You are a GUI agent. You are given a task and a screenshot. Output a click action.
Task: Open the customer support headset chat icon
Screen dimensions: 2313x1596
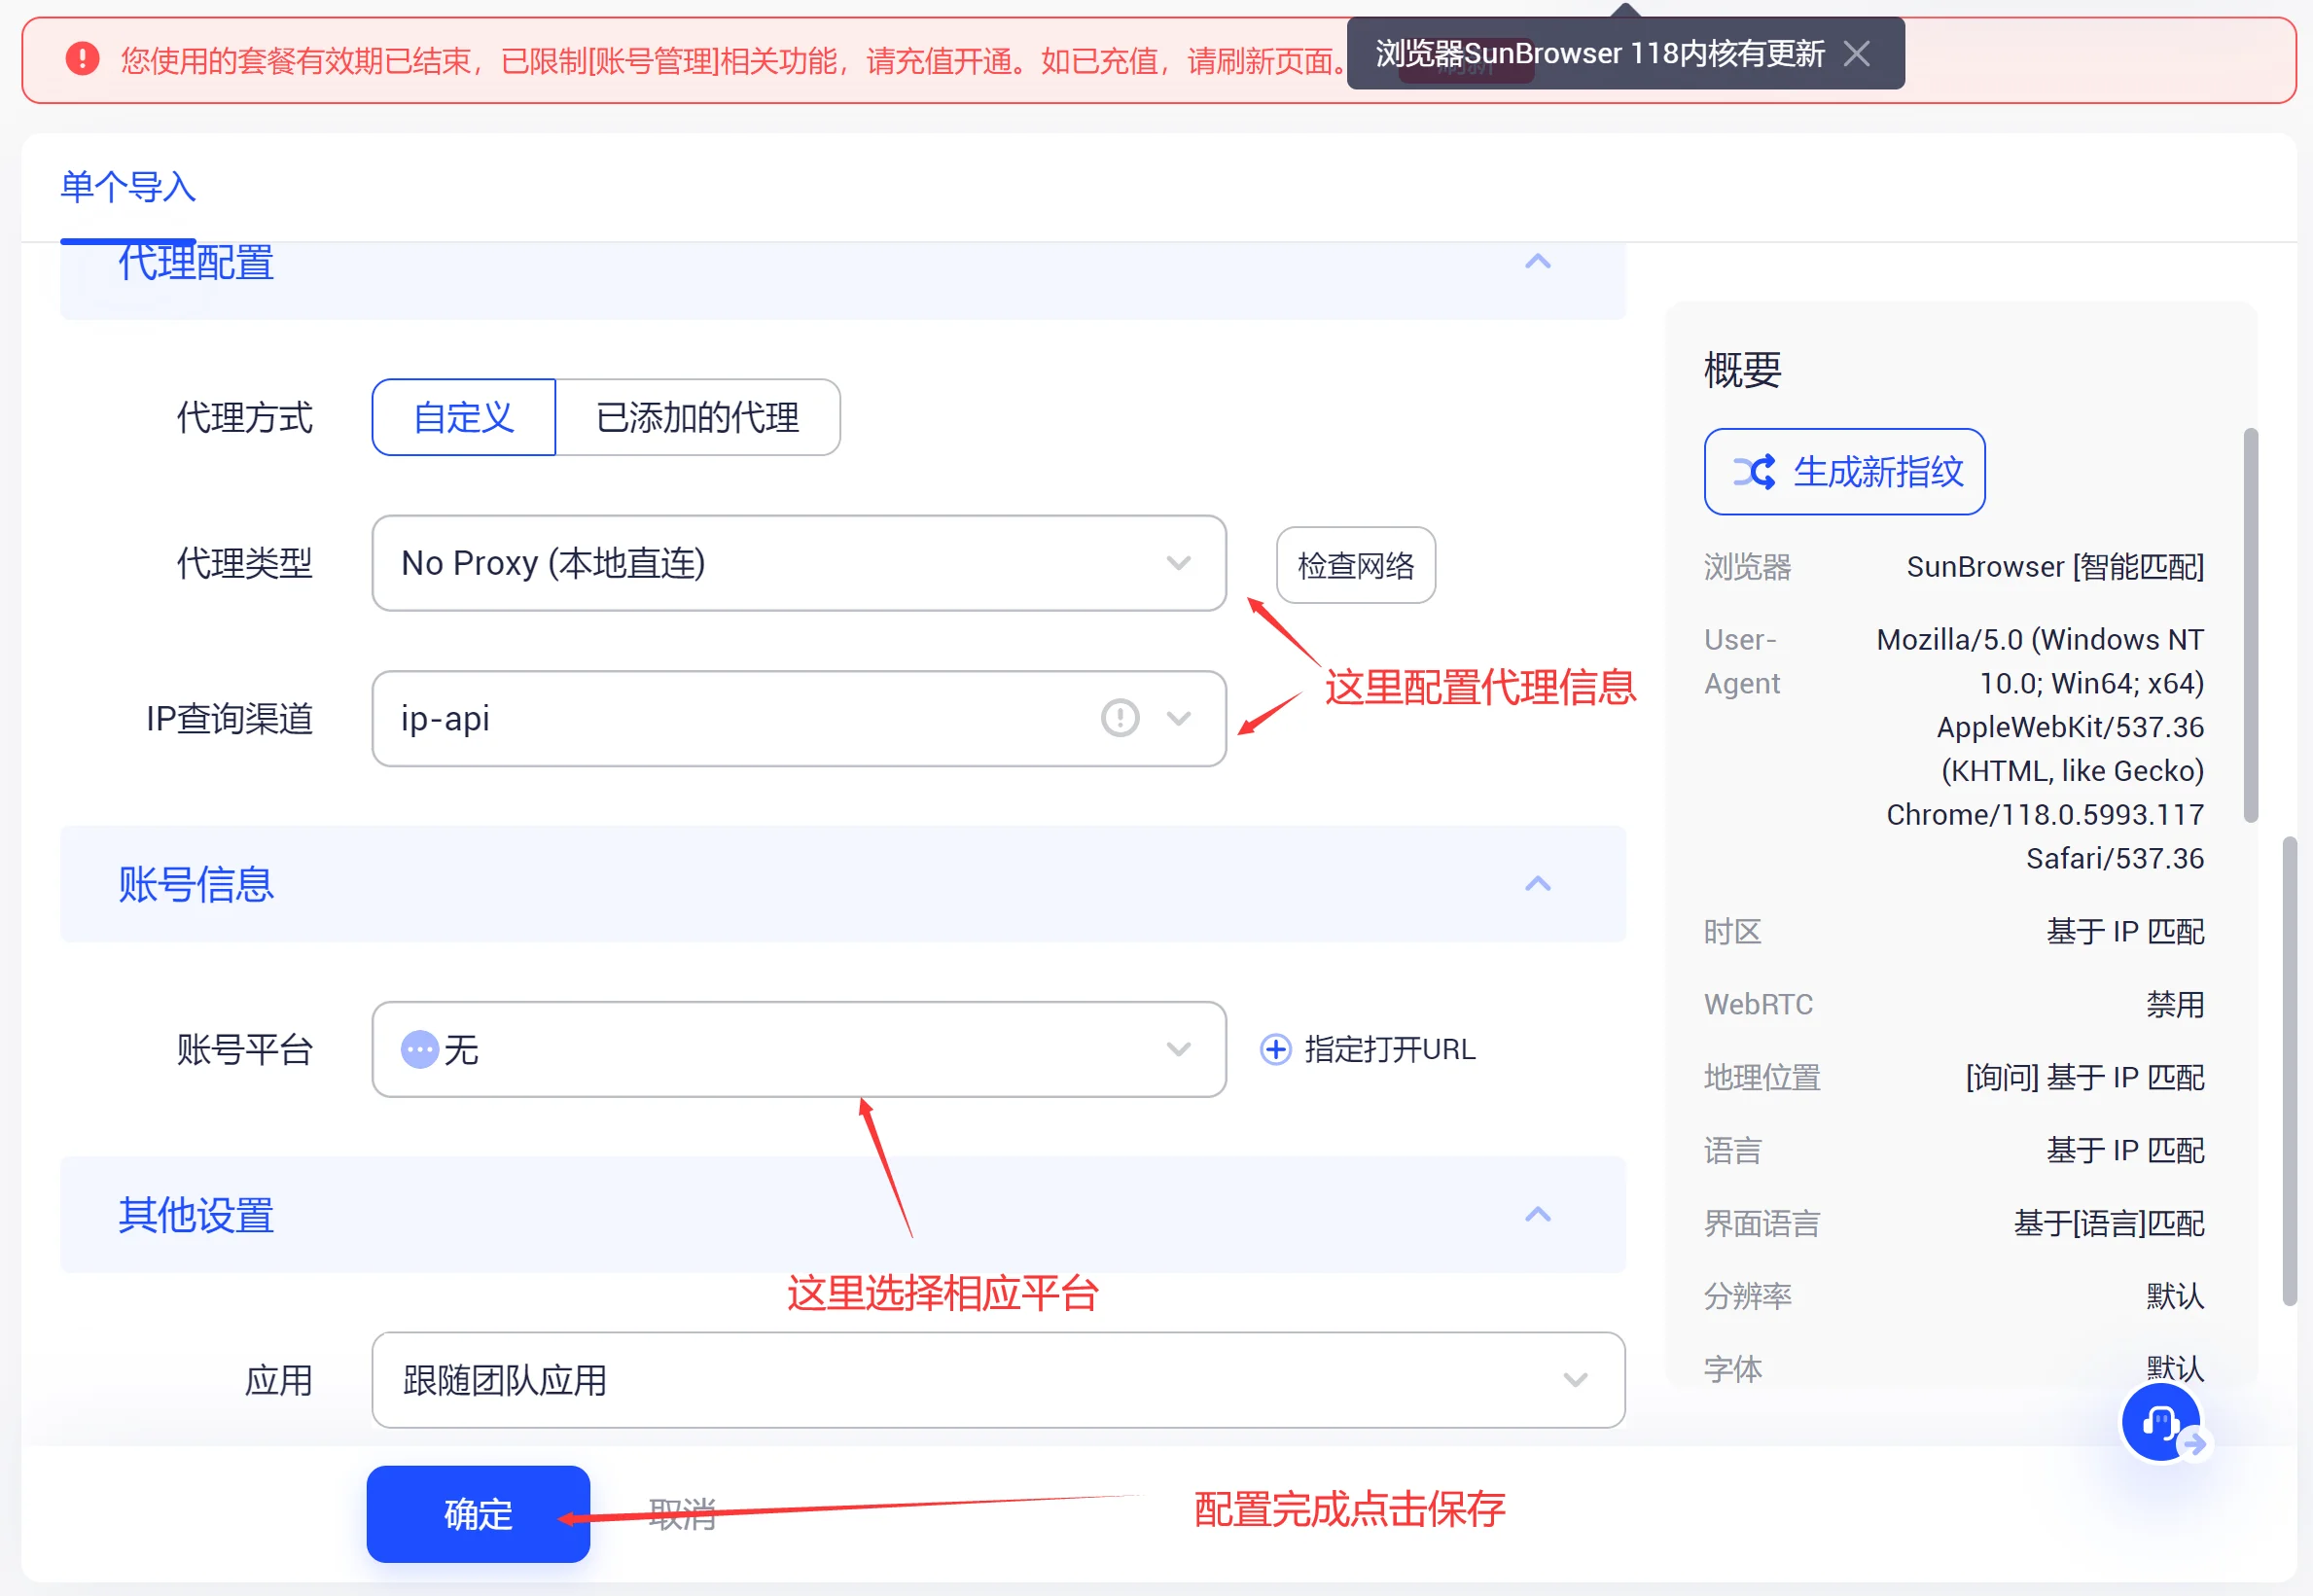2161,1423
